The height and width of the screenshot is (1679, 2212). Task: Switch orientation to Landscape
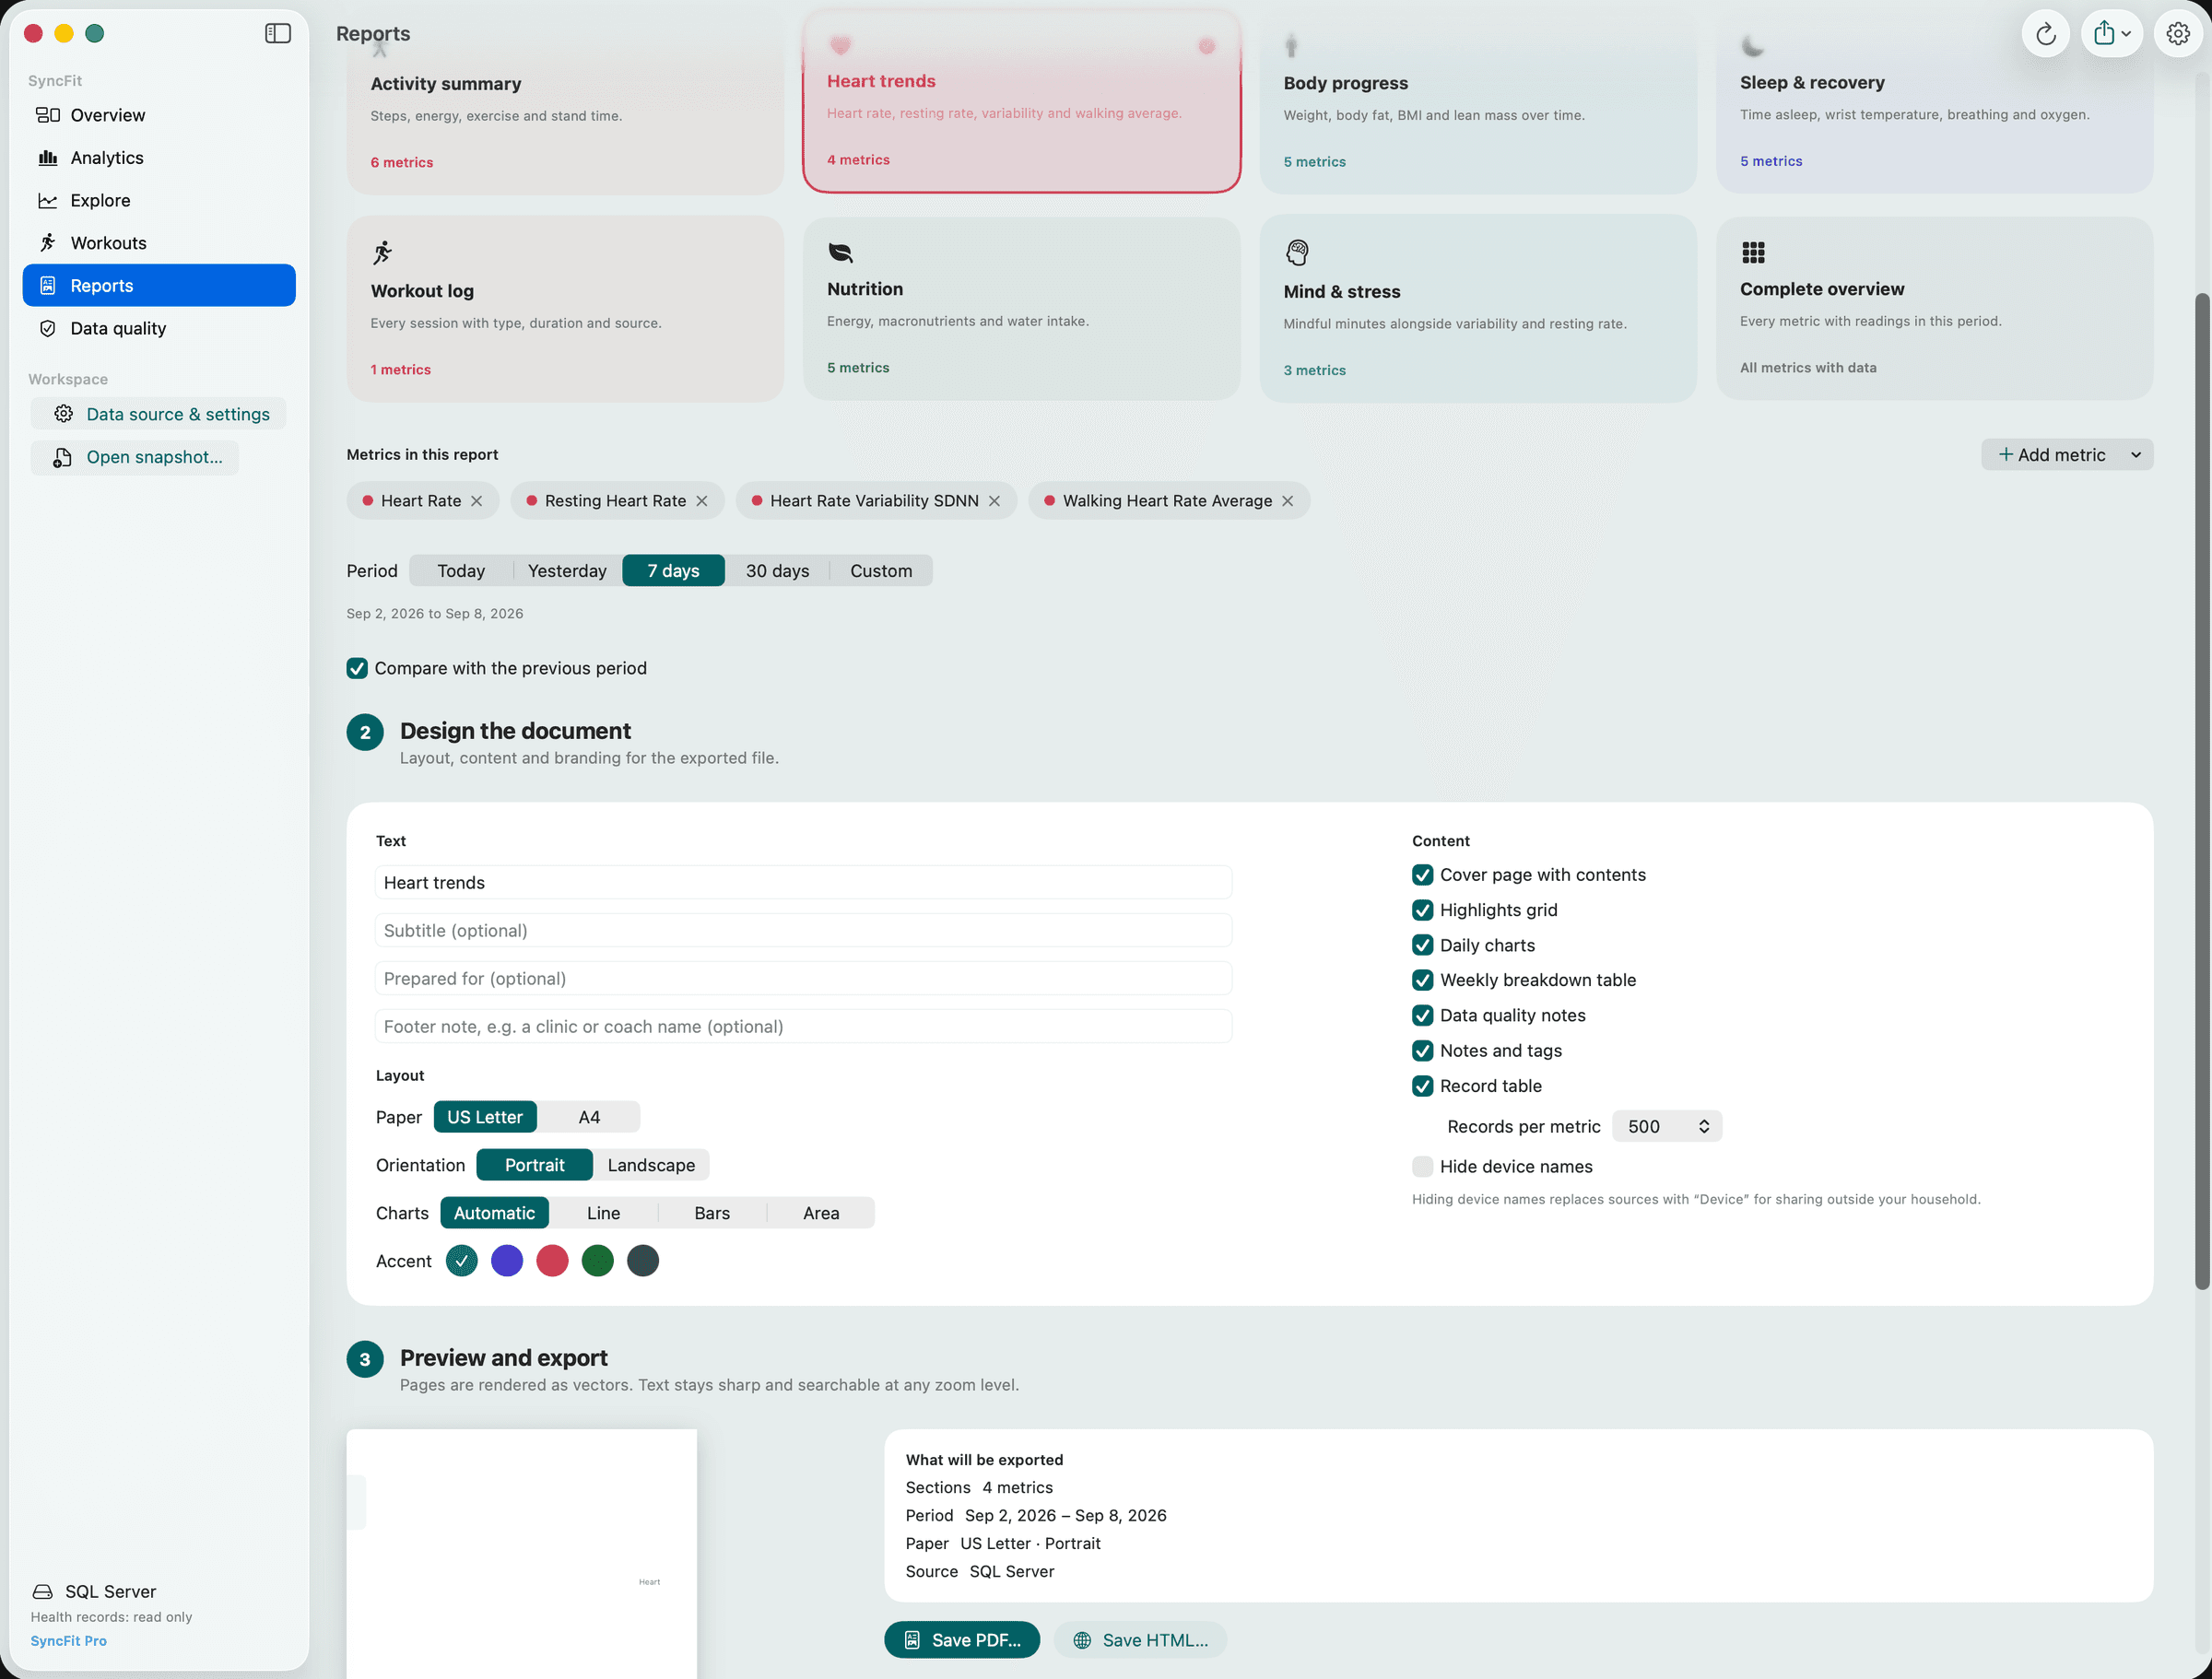[x=651, y=1165]
